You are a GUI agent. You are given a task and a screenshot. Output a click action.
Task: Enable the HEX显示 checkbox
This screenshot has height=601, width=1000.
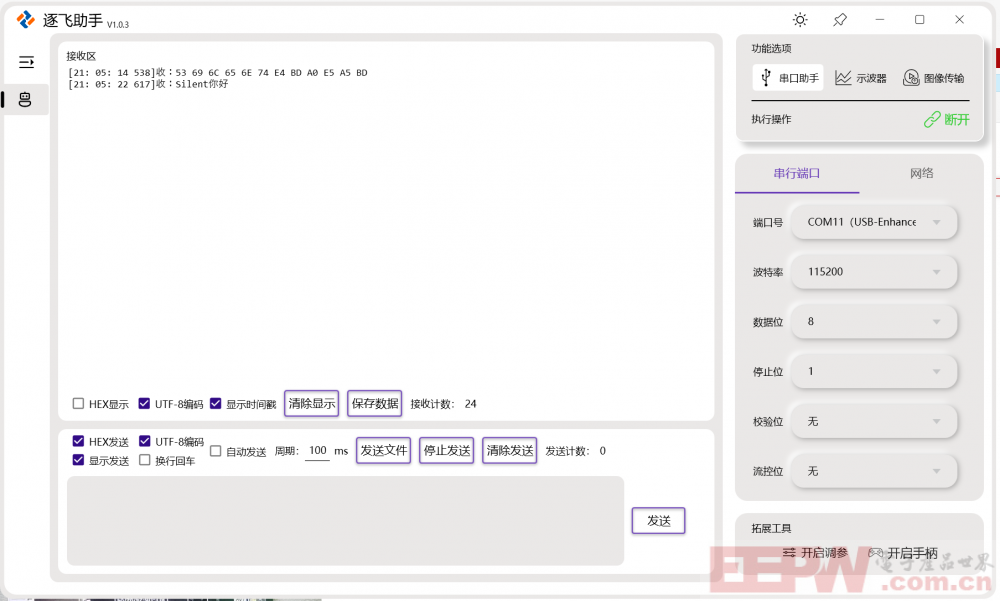coord(78,403)
